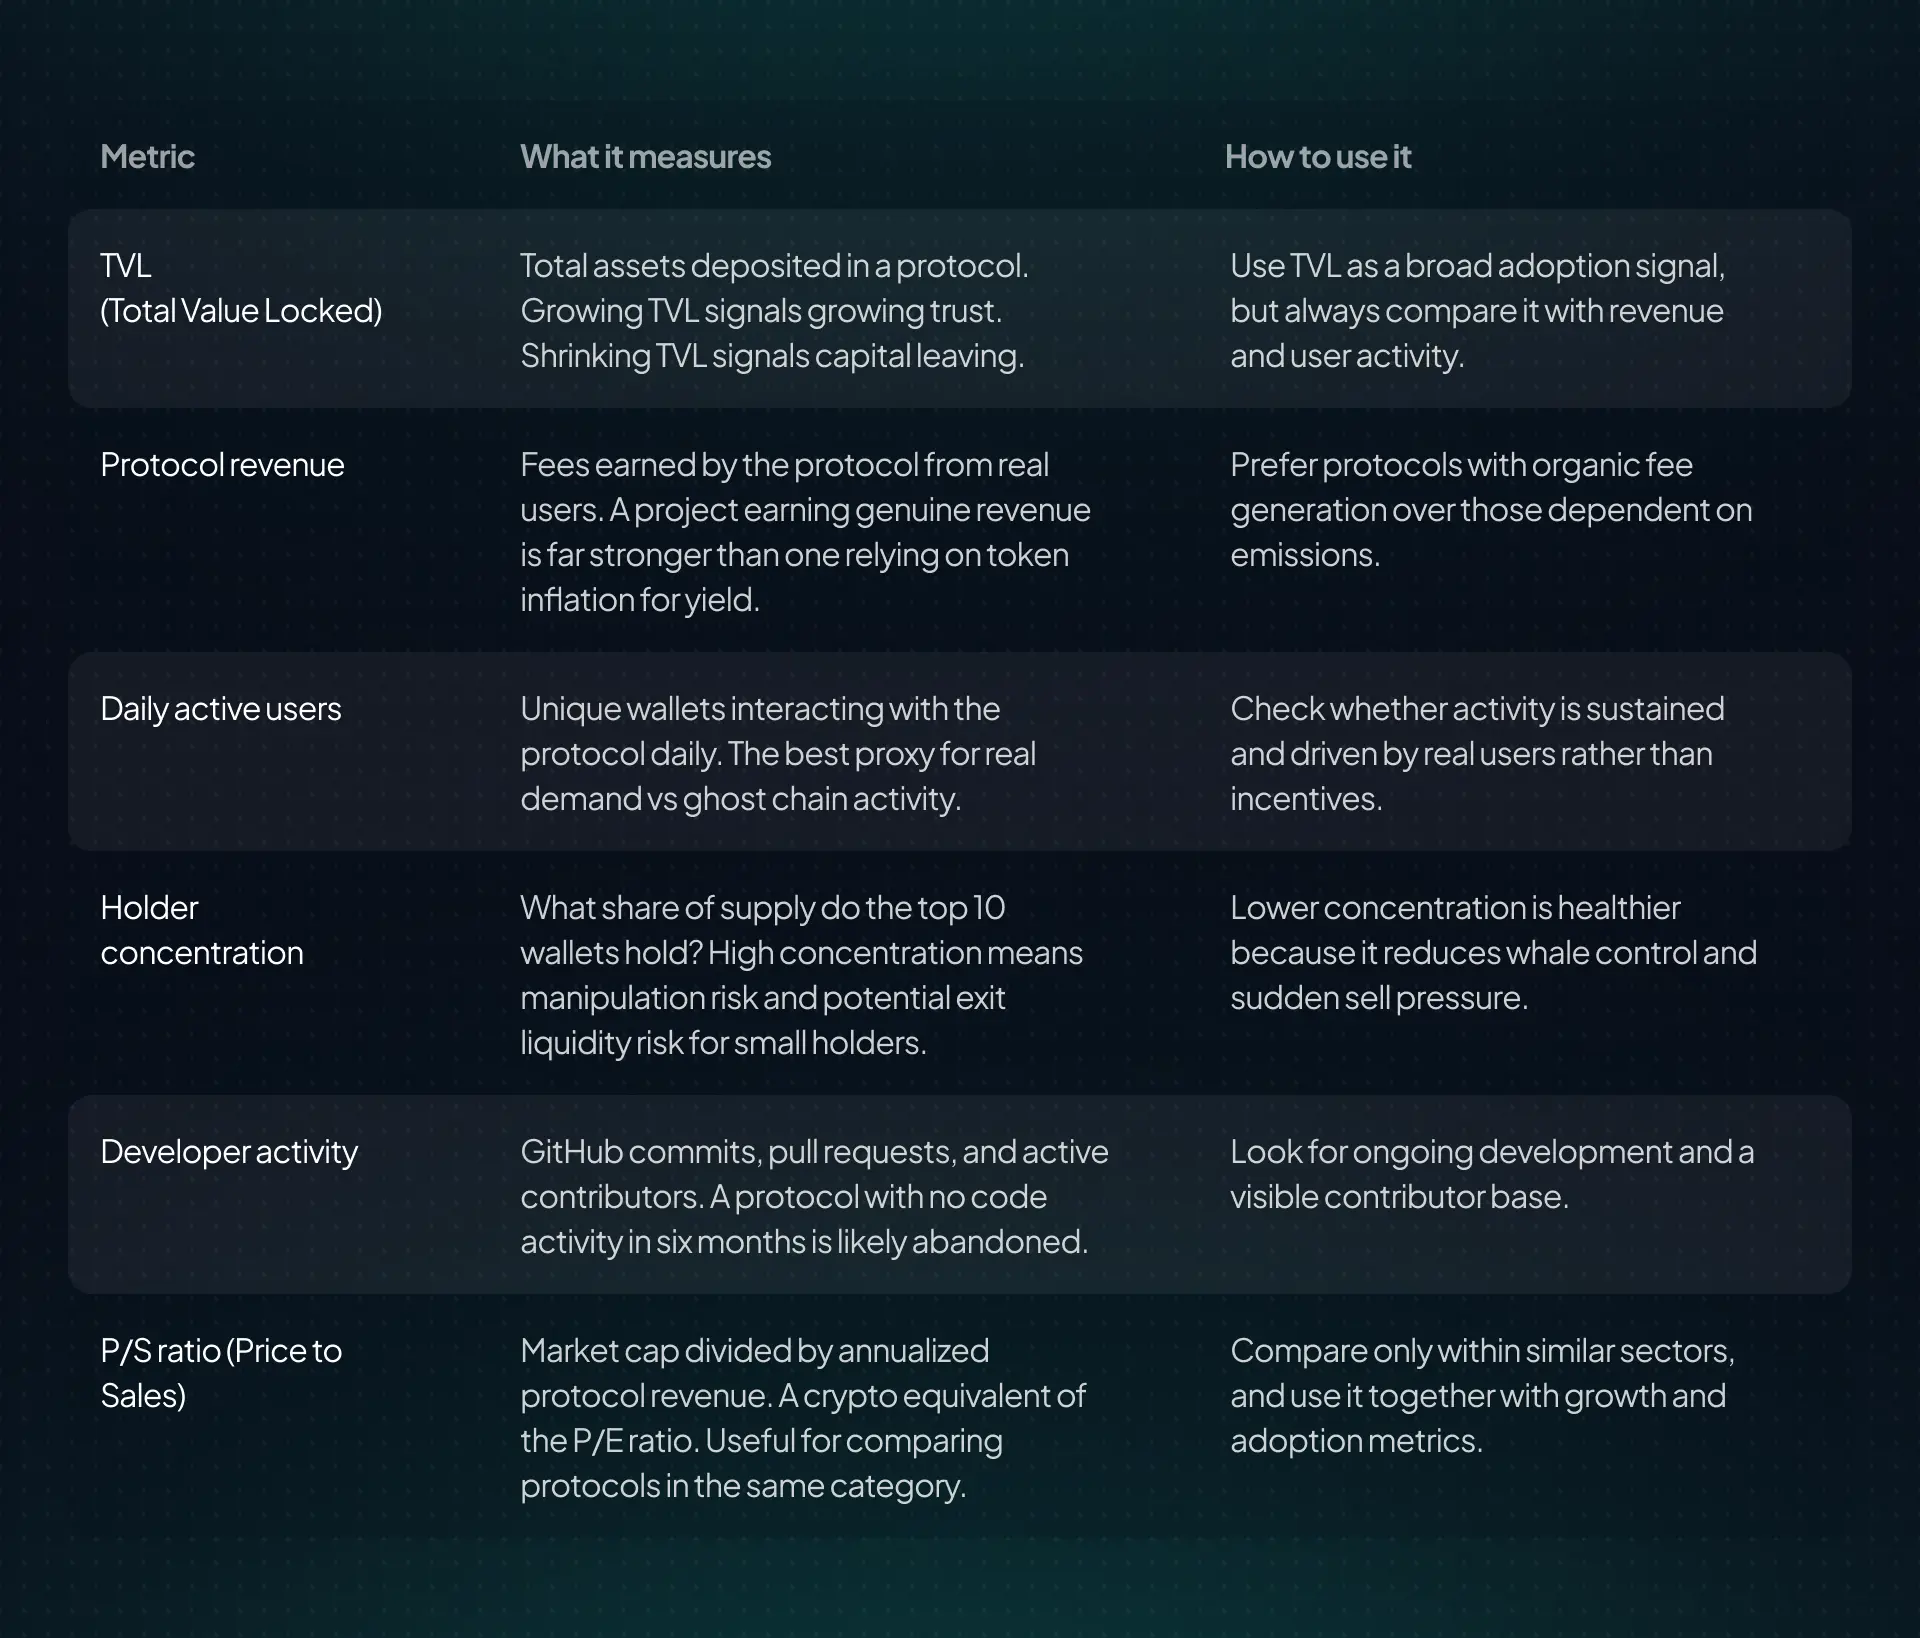Click the 'Check whether activity is sustained' text
The width and height of the screenshot is (1920, 1638).
click(1477, 754)
